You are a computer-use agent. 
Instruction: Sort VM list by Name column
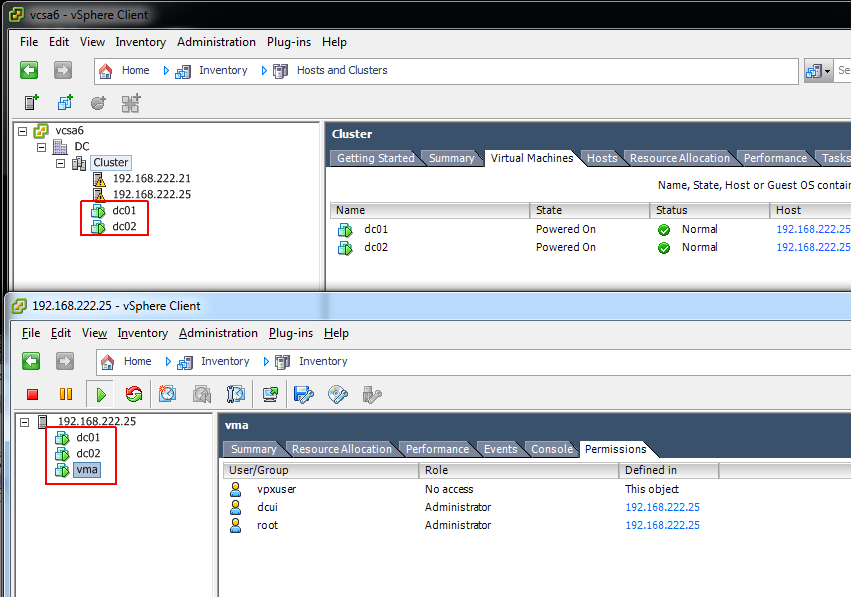click(x=429, y=210)
